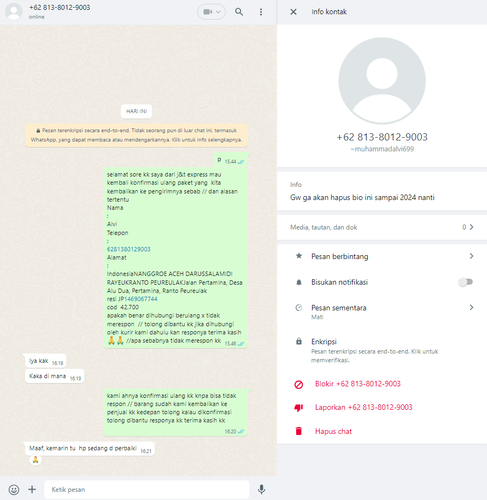Click the contact number in chat header
487x500 pixels.
[x=60, y=7]
